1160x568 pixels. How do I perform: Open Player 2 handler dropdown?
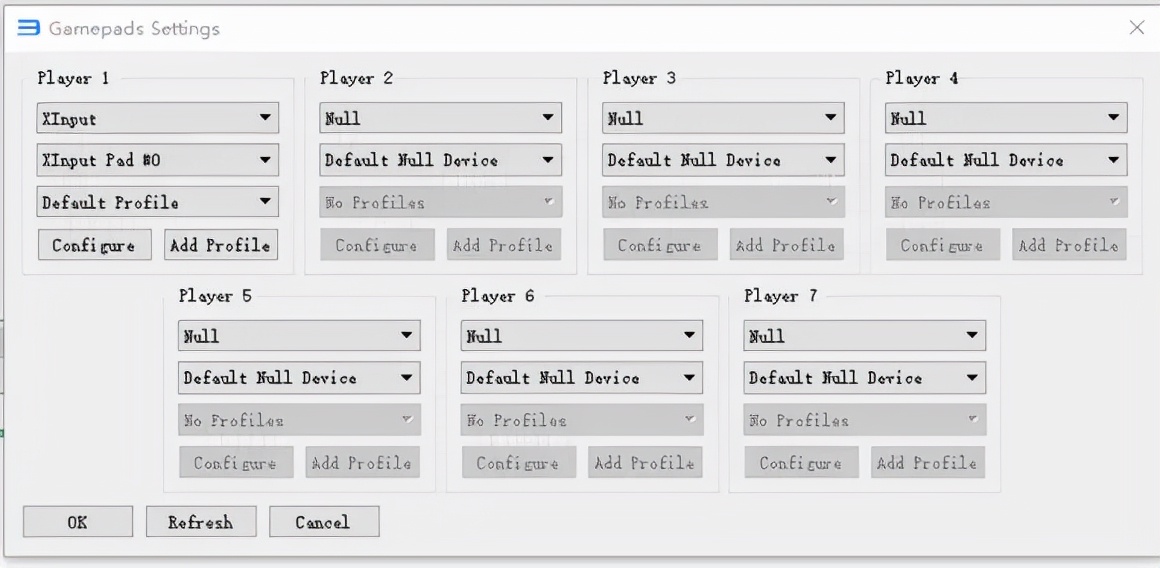440,118
